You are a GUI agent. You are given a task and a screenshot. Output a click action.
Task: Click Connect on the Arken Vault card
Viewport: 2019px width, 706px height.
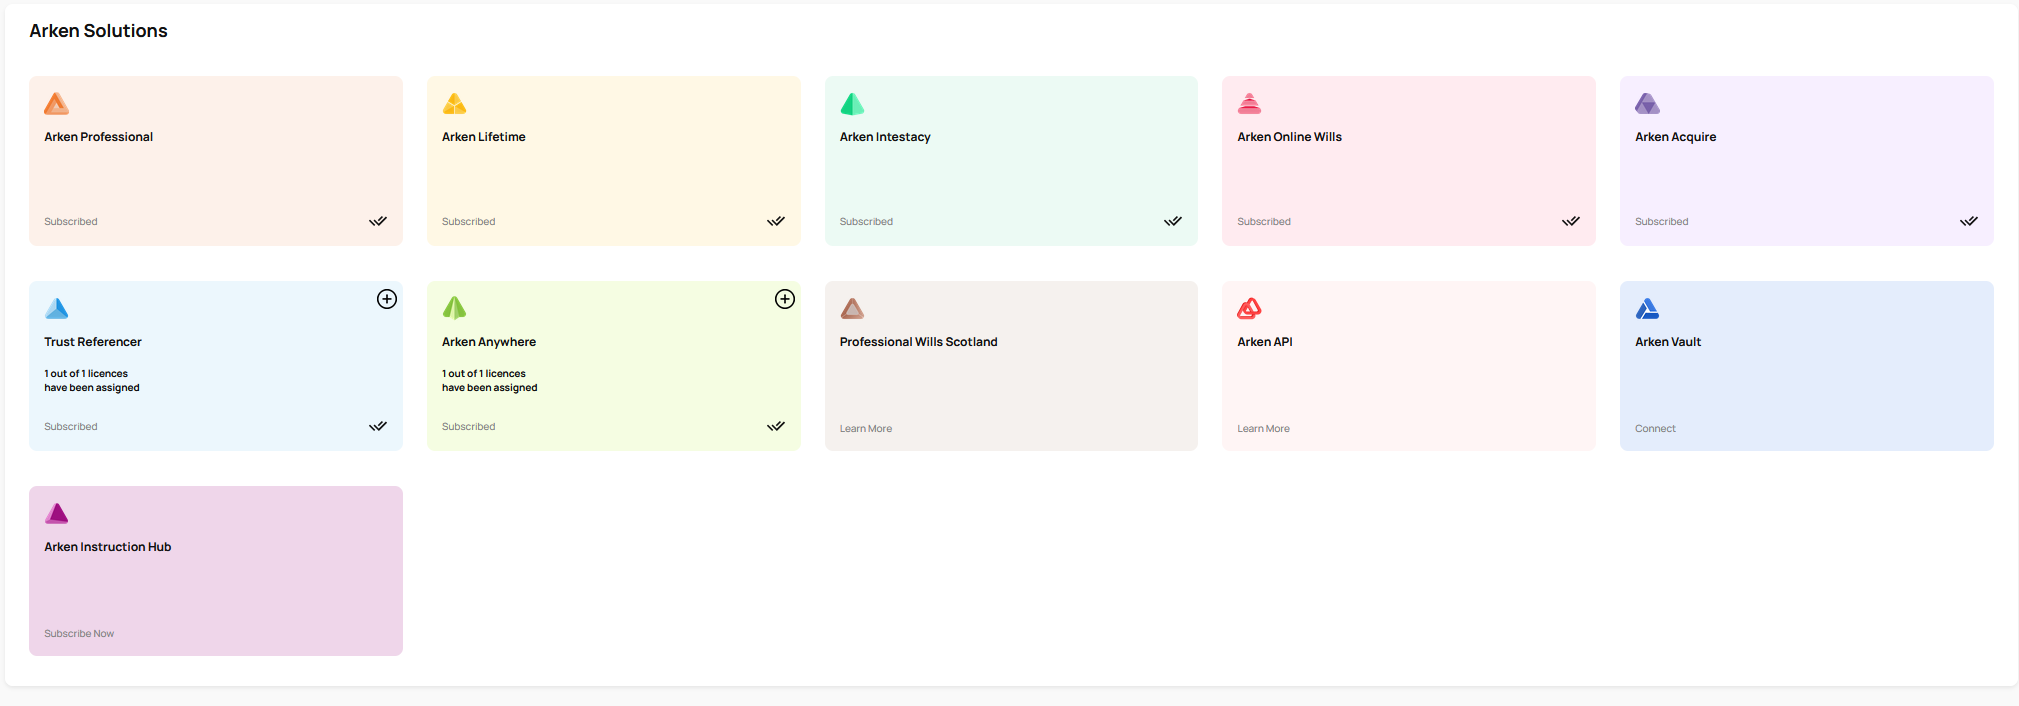click(x=1655, y=429)
